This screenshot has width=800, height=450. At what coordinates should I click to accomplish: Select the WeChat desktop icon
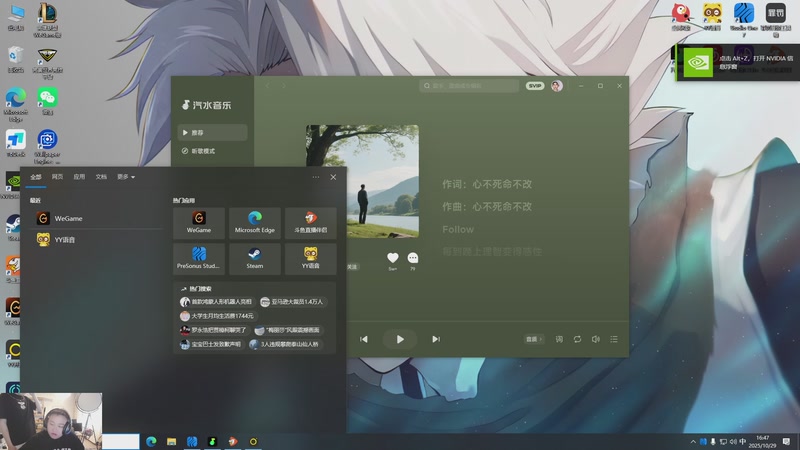[47, 101]
